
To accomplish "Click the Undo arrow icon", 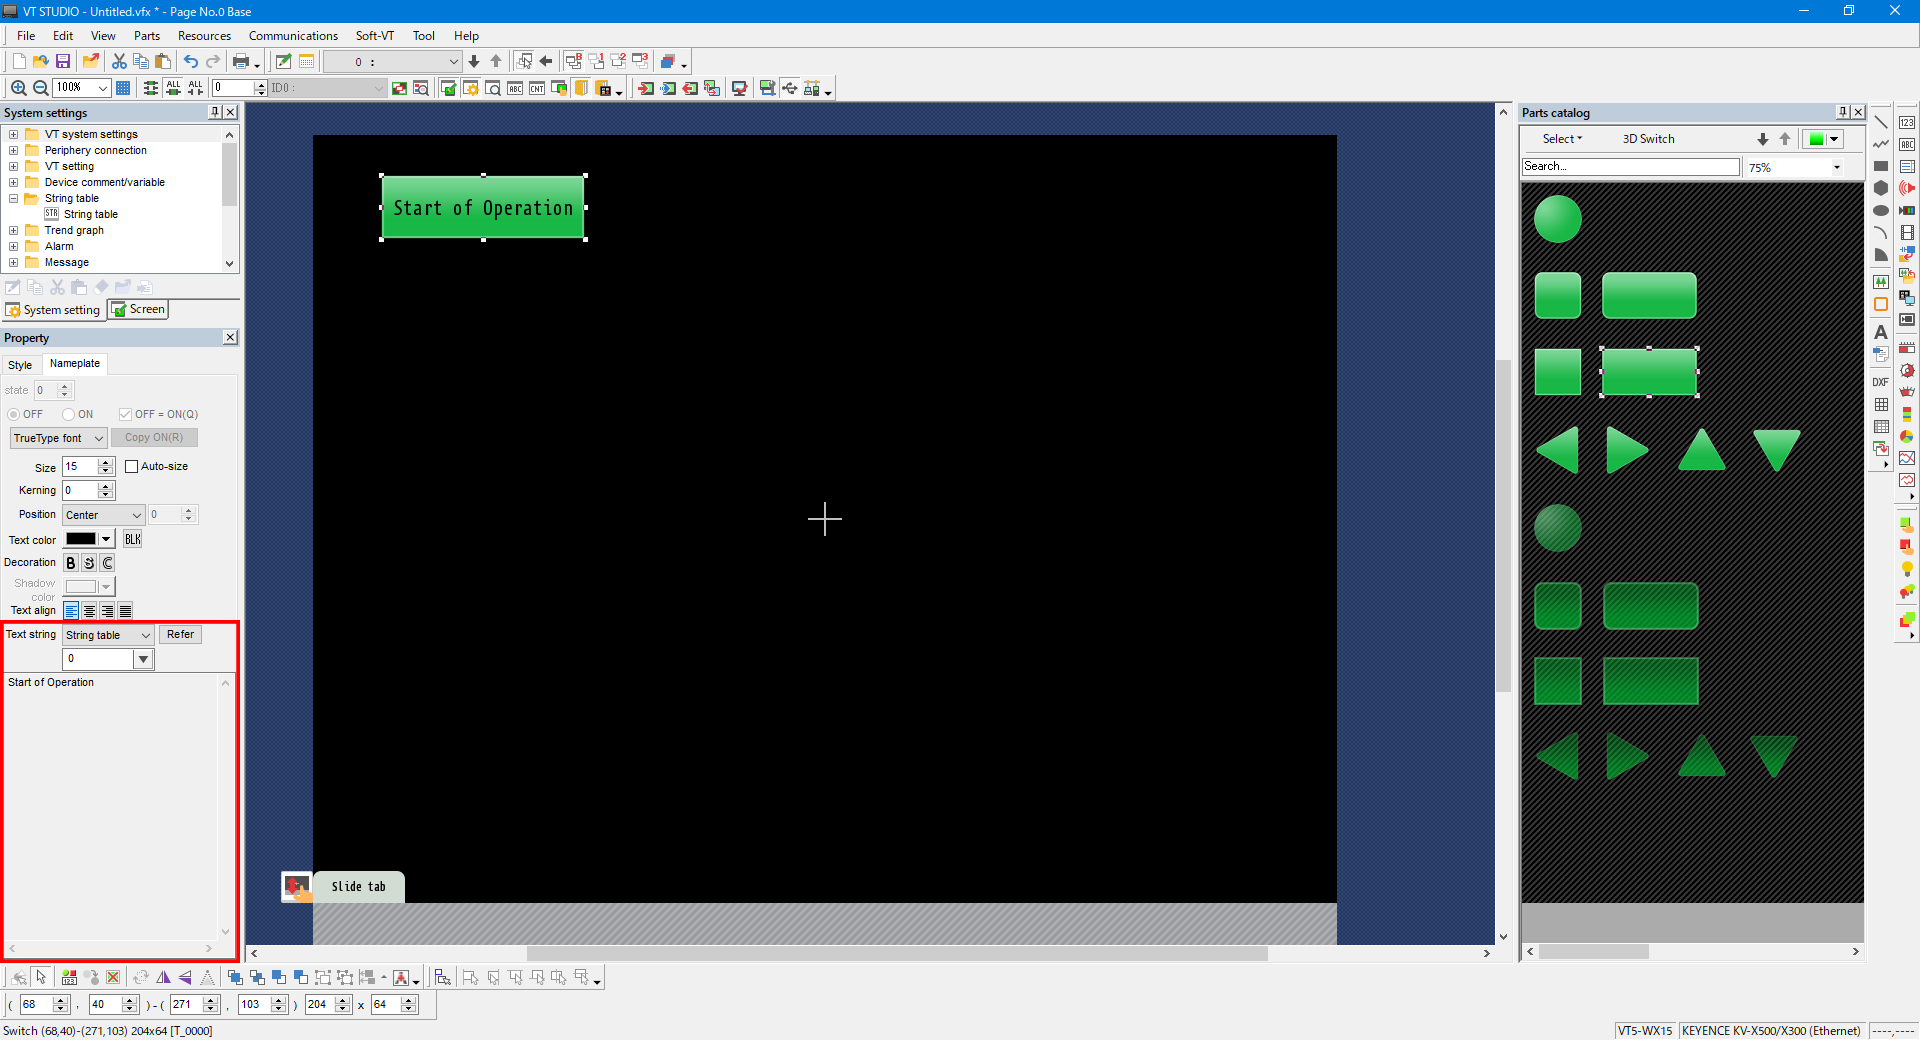I will [190, 62].
